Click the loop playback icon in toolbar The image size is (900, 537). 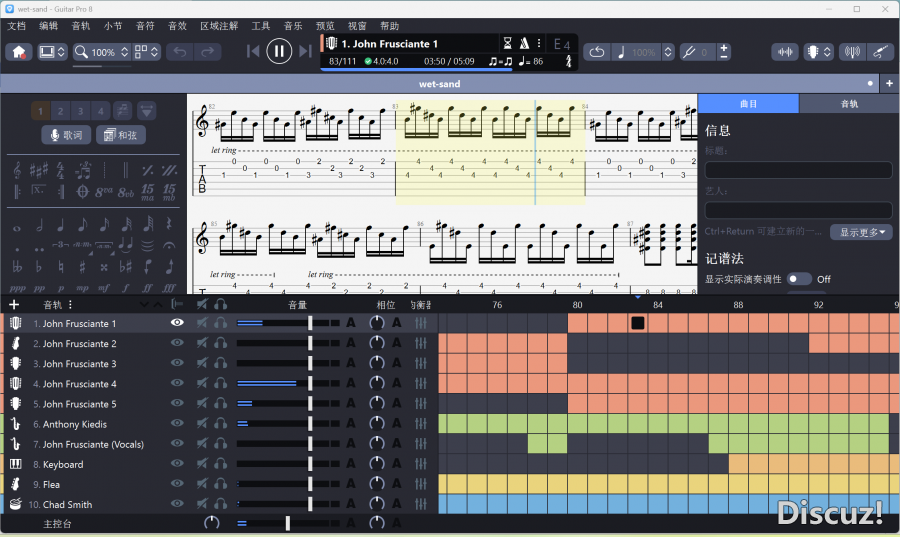pos(596,52)
